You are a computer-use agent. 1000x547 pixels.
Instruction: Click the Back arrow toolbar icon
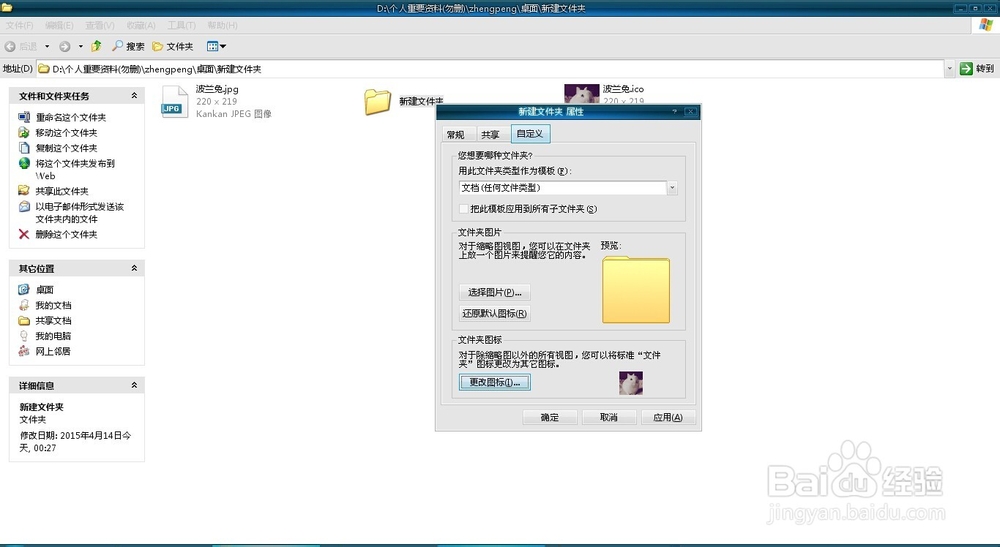click(10, 47)
